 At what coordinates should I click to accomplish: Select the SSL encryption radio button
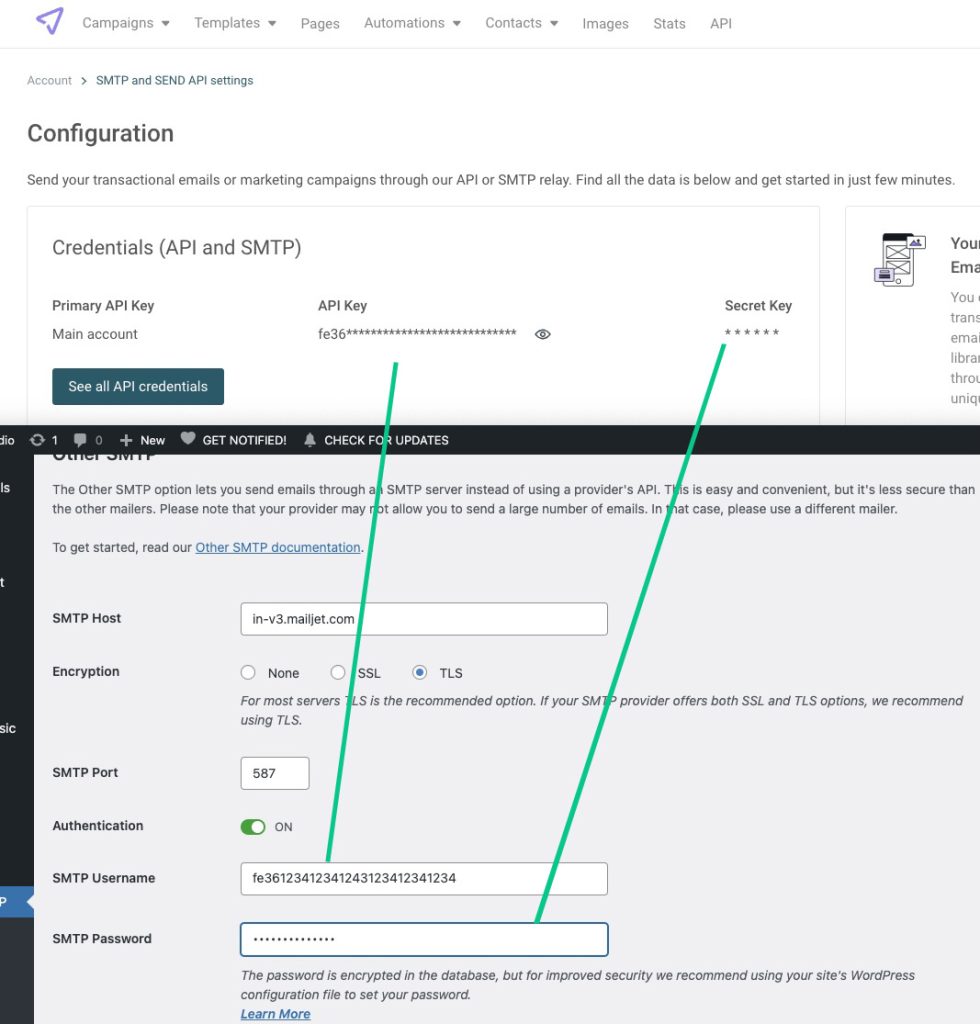point(338,673)
